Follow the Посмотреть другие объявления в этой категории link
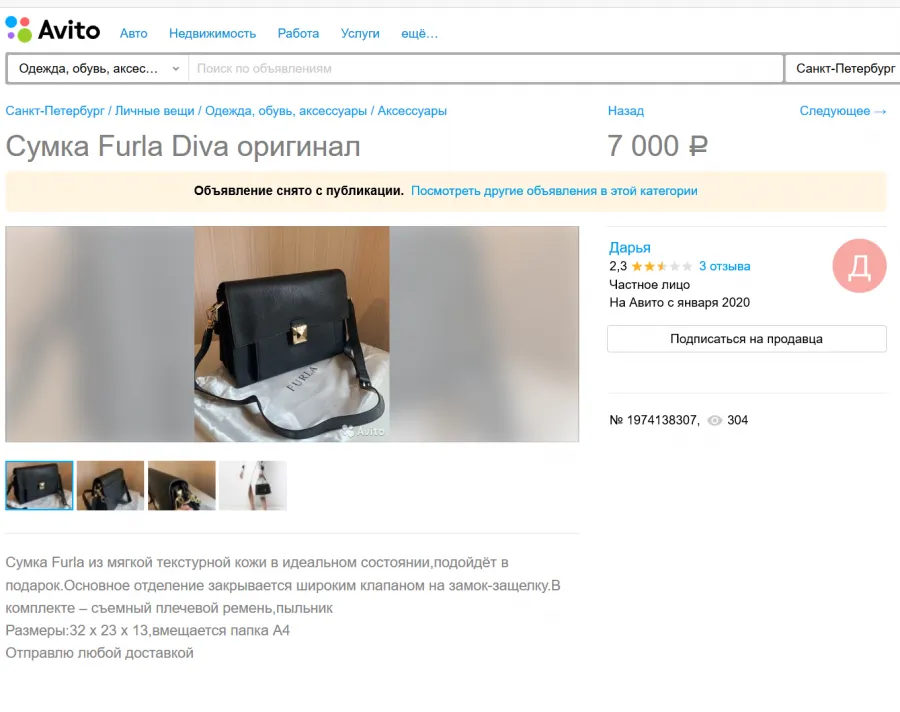 tap(554, 191)
